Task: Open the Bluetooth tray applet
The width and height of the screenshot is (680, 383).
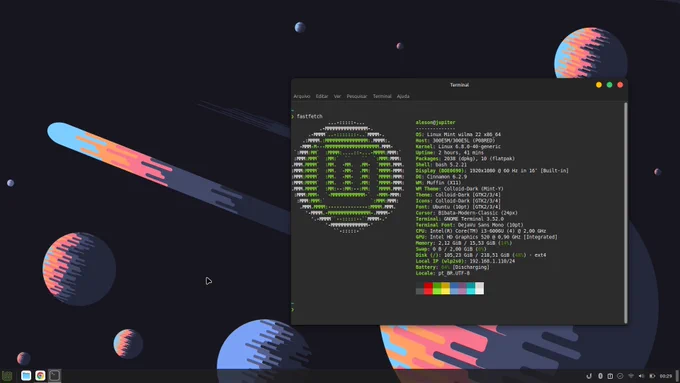Action: coord(601,376)
